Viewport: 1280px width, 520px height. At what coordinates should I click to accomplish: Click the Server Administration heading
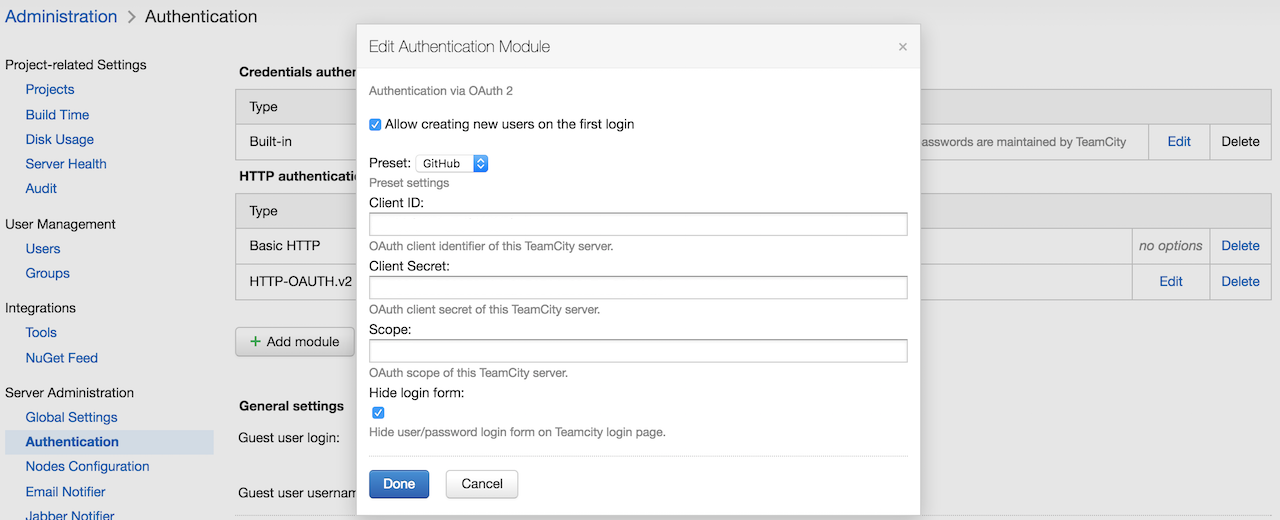69,393
